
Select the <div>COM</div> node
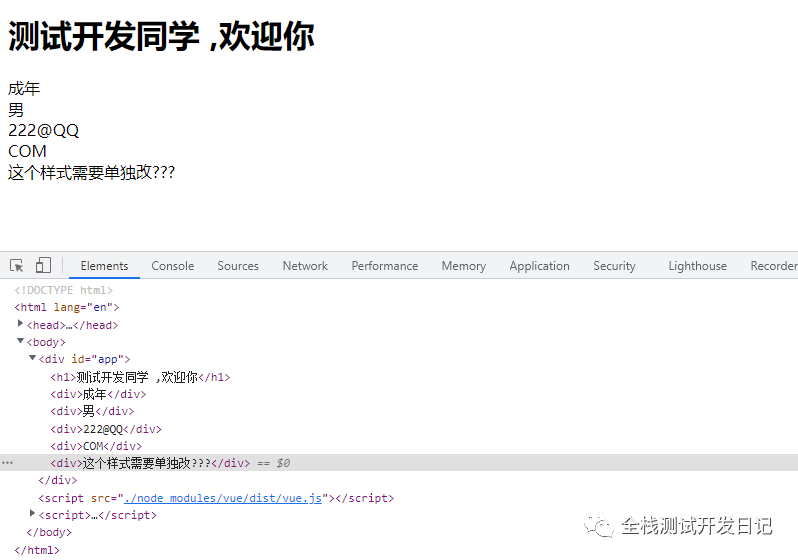[96, 446]
